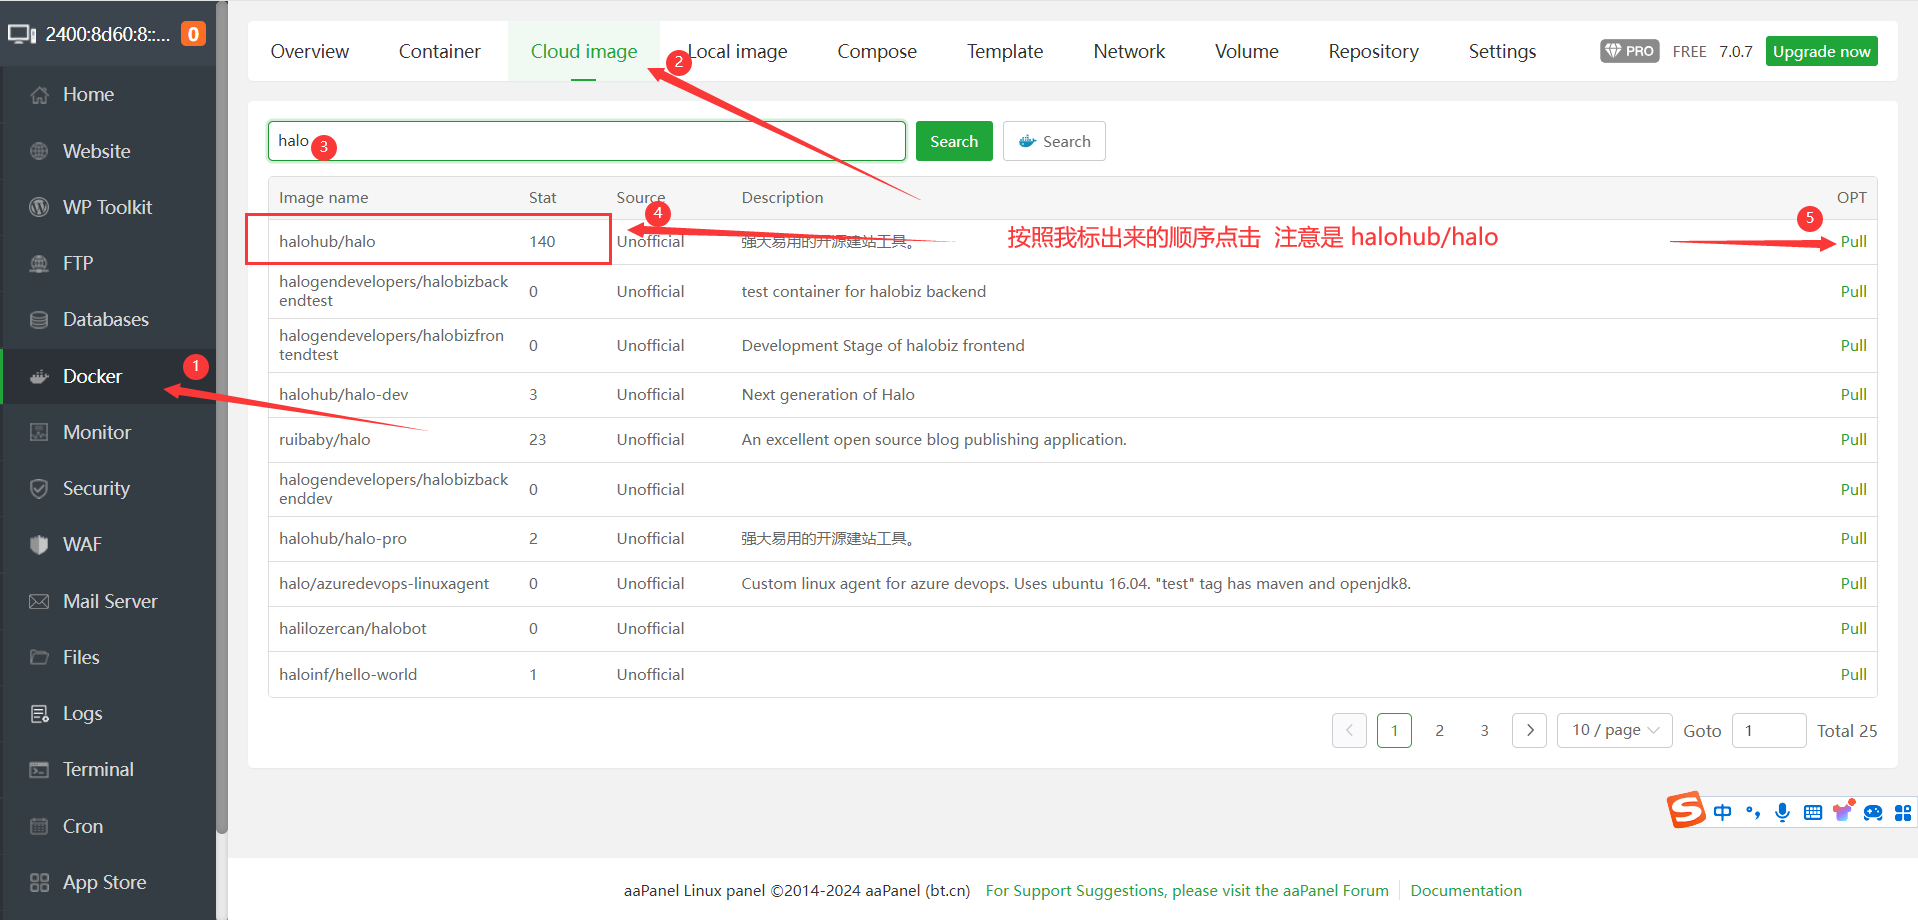Click the microphone voice input icon
This screenshot has height=920, width=1918.
tap(1782, 812)
